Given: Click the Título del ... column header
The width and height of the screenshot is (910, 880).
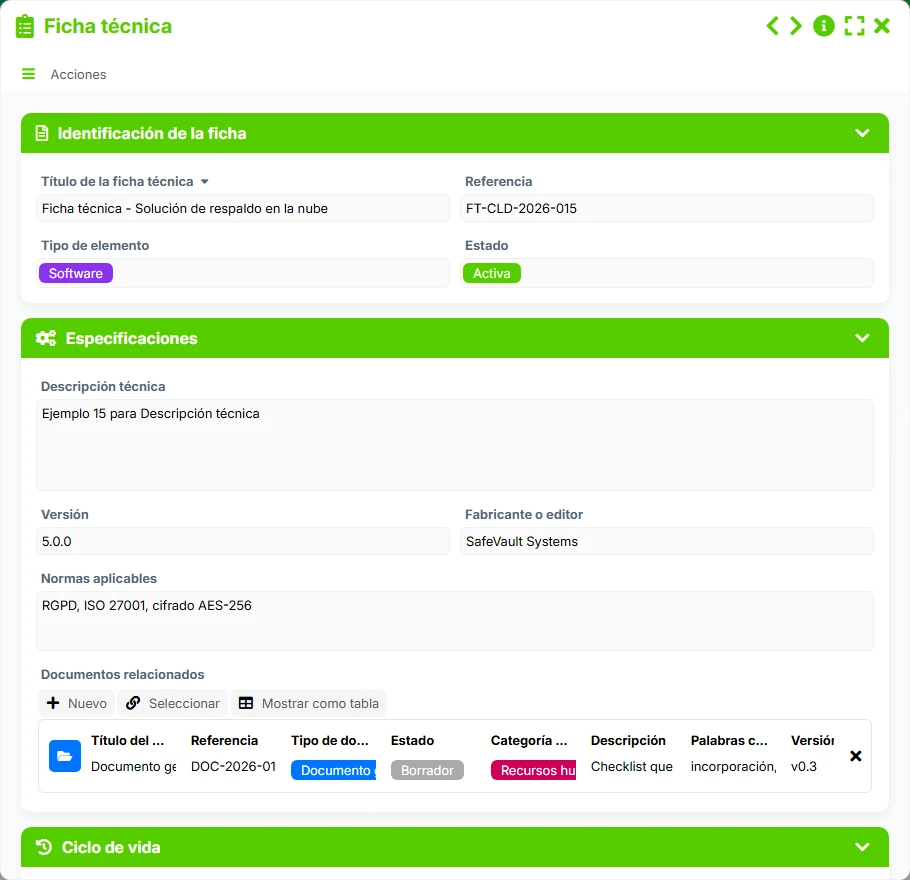Looking at the screenshot, I should click(128, 740).
